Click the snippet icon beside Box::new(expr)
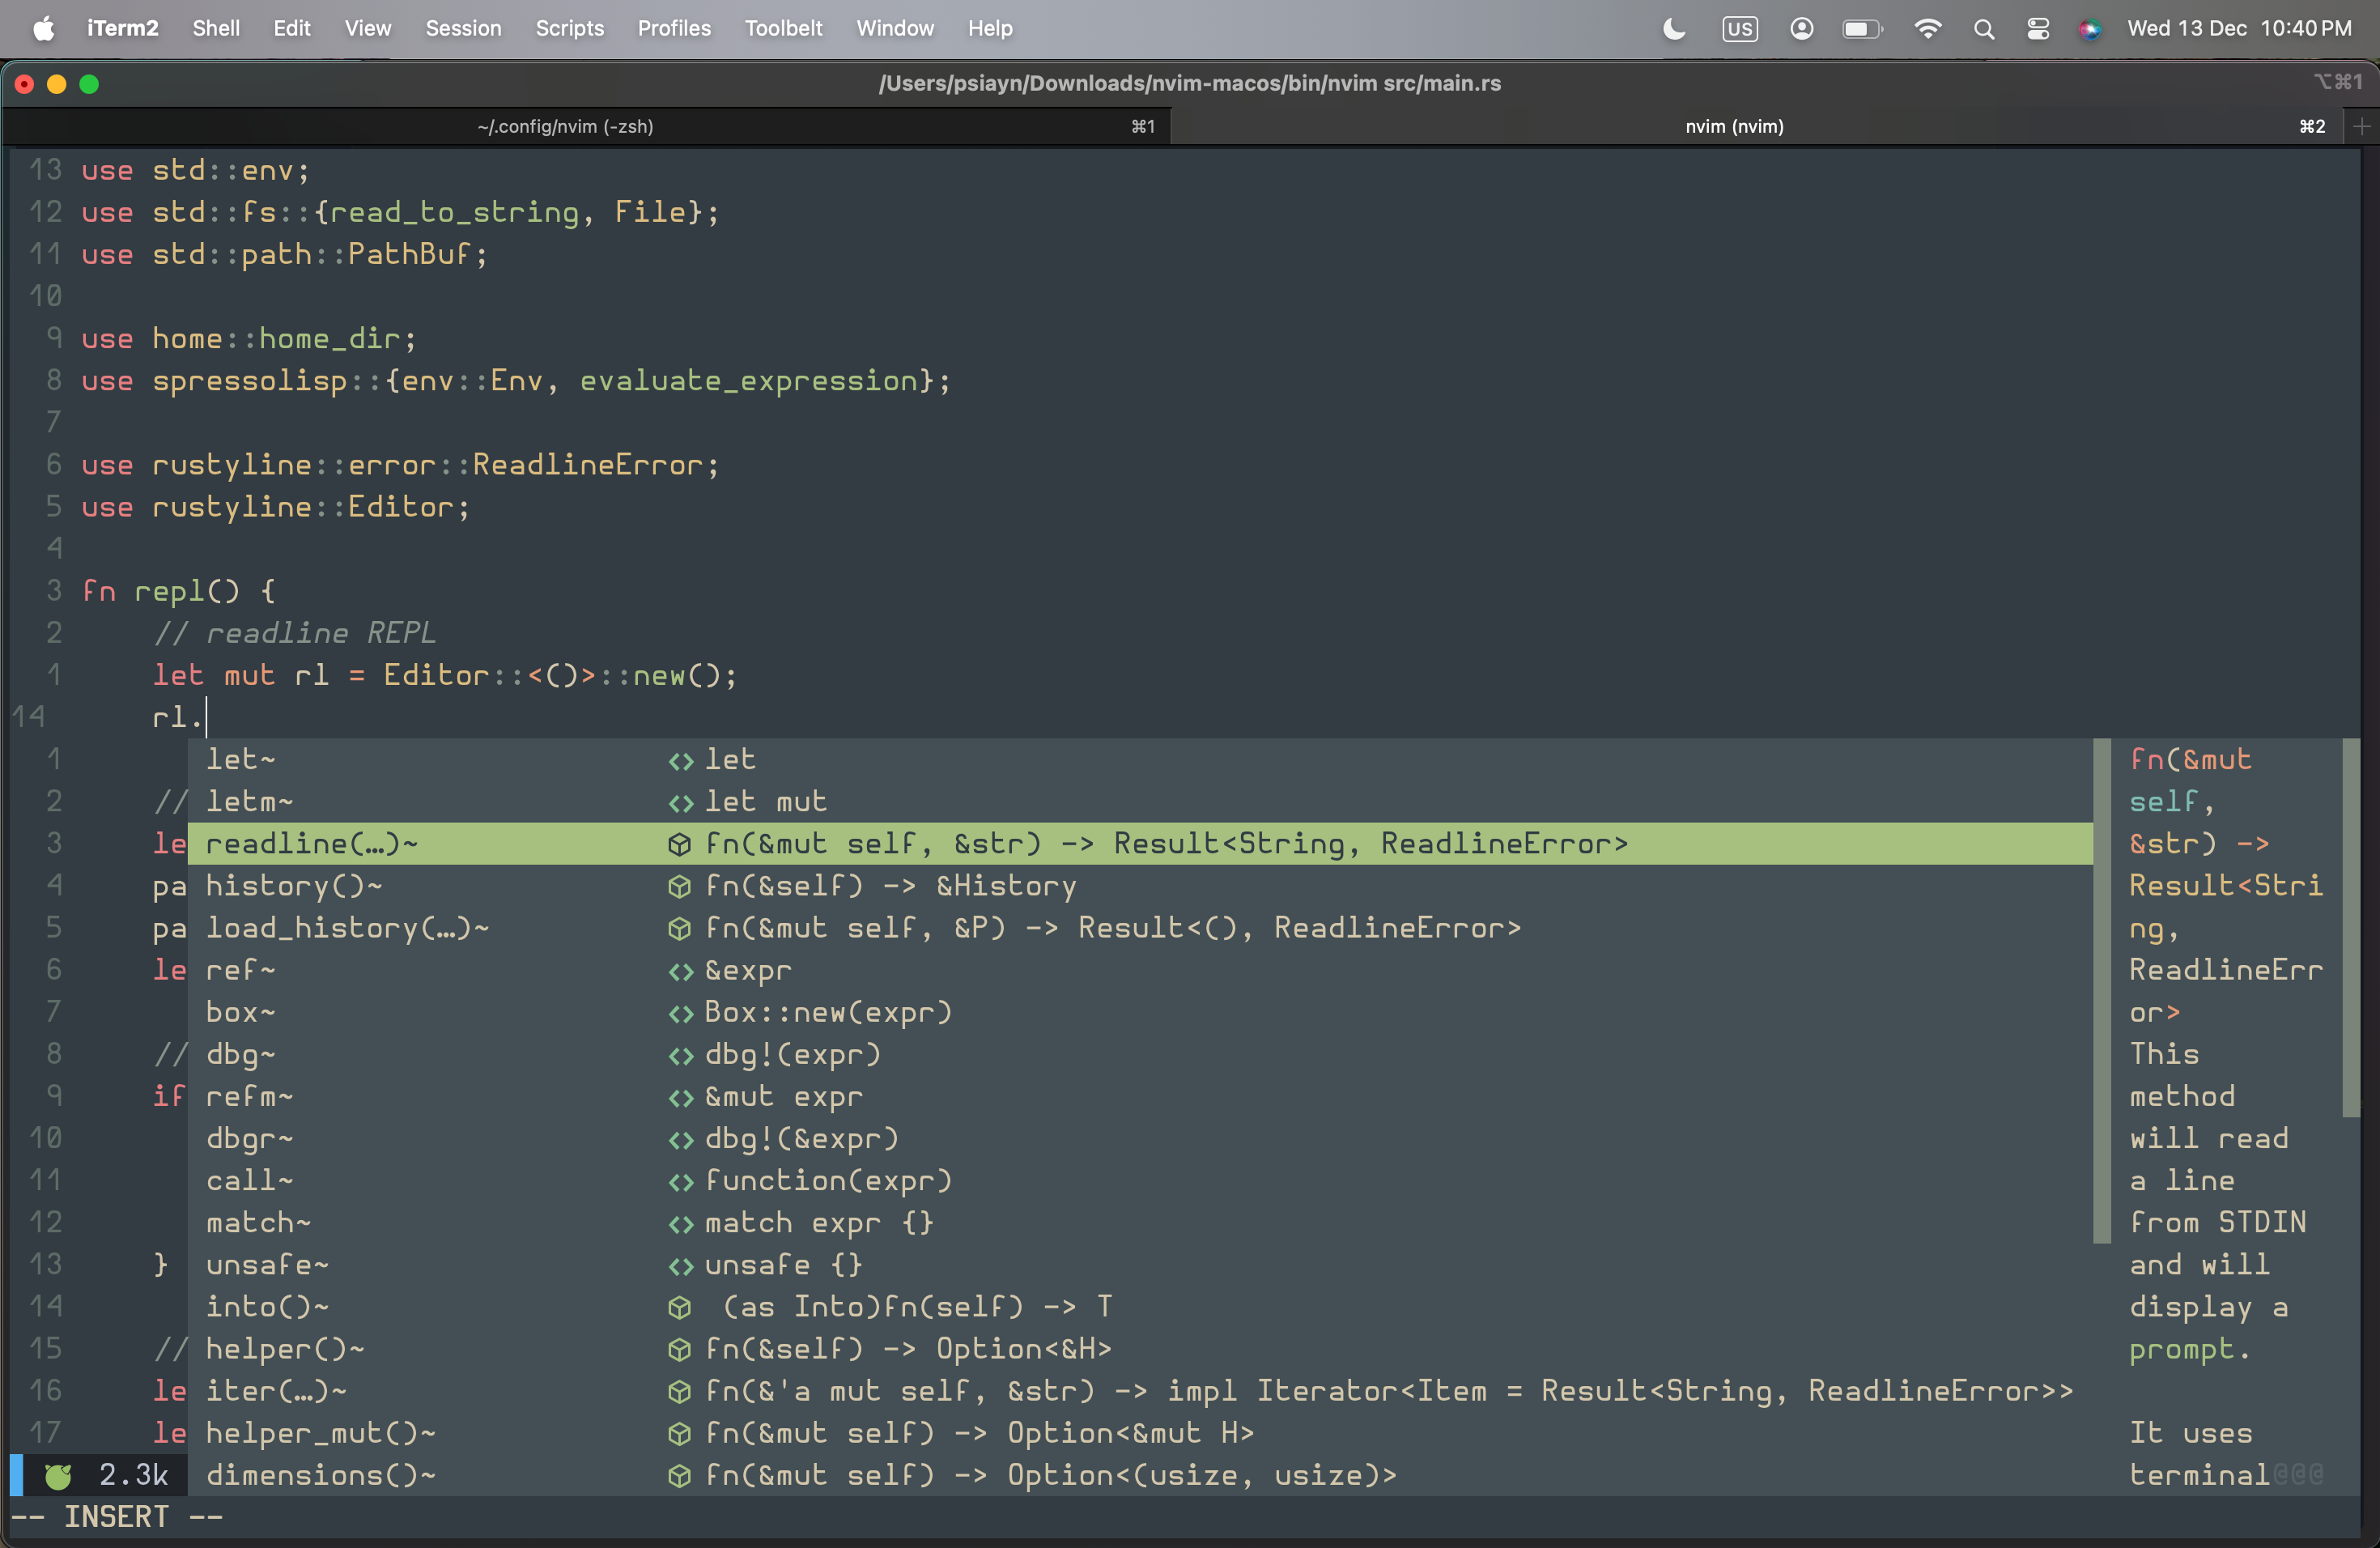2380x1548 pixels. pyautogui.click(x=681, y=1013)
